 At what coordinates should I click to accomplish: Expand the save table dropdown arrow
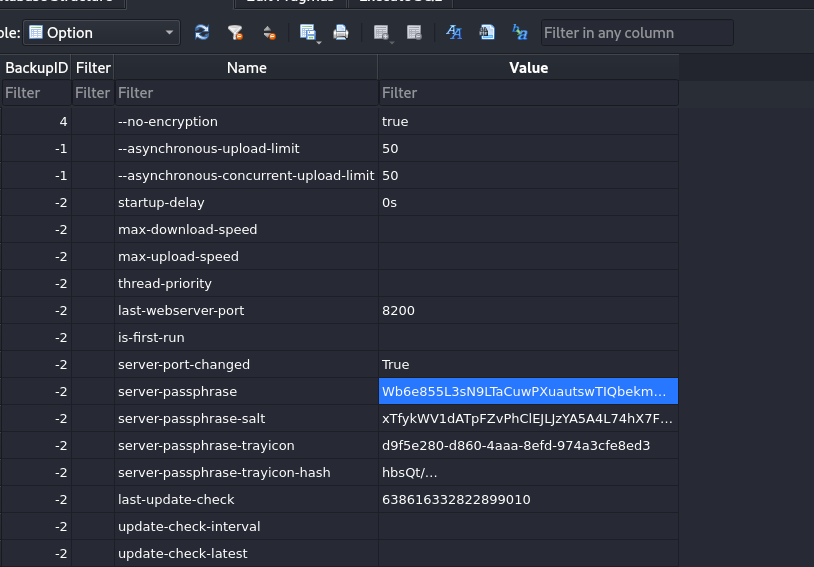click(x=319, y=42)
